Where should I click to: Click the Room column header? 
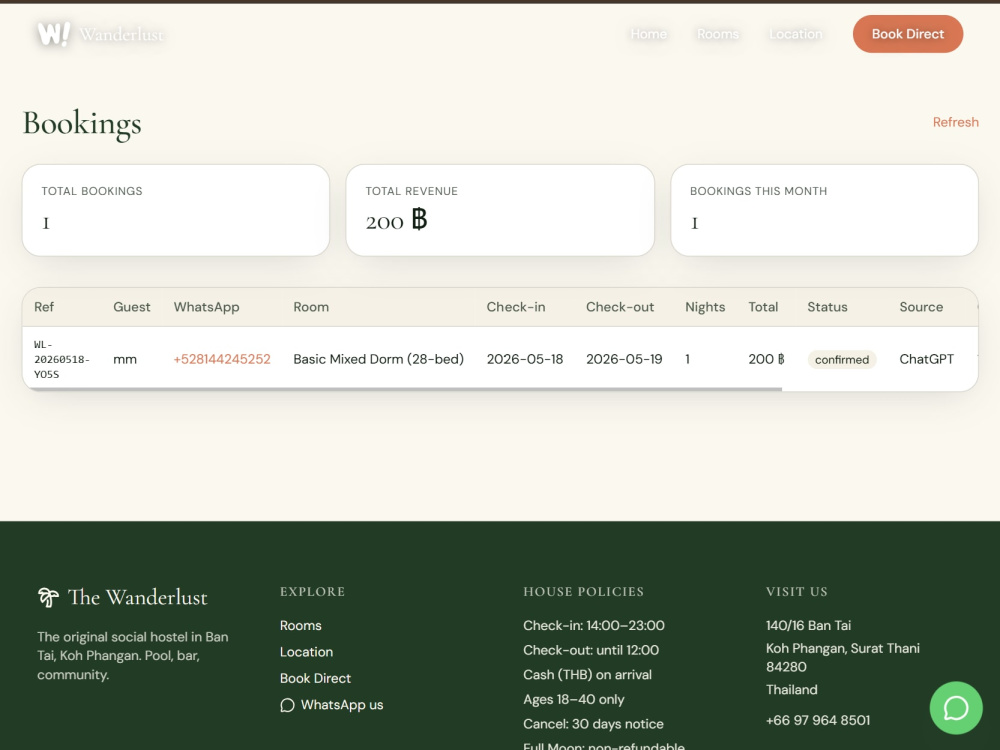click(311, 307)
